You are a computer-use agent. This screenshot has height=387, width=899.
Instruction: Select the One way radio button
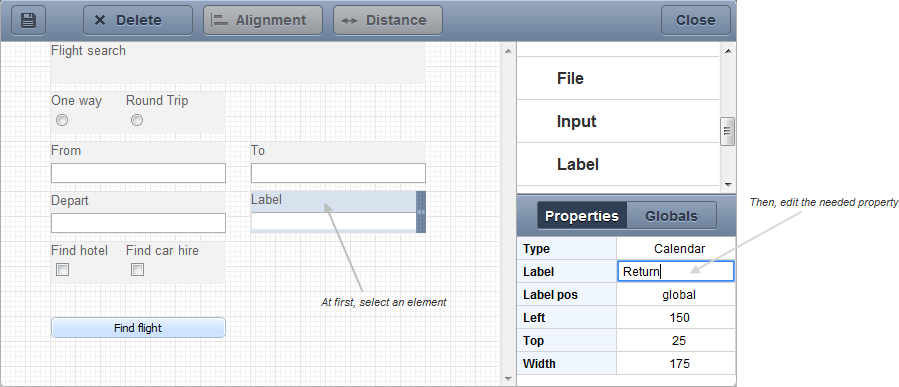pos(62,120)
